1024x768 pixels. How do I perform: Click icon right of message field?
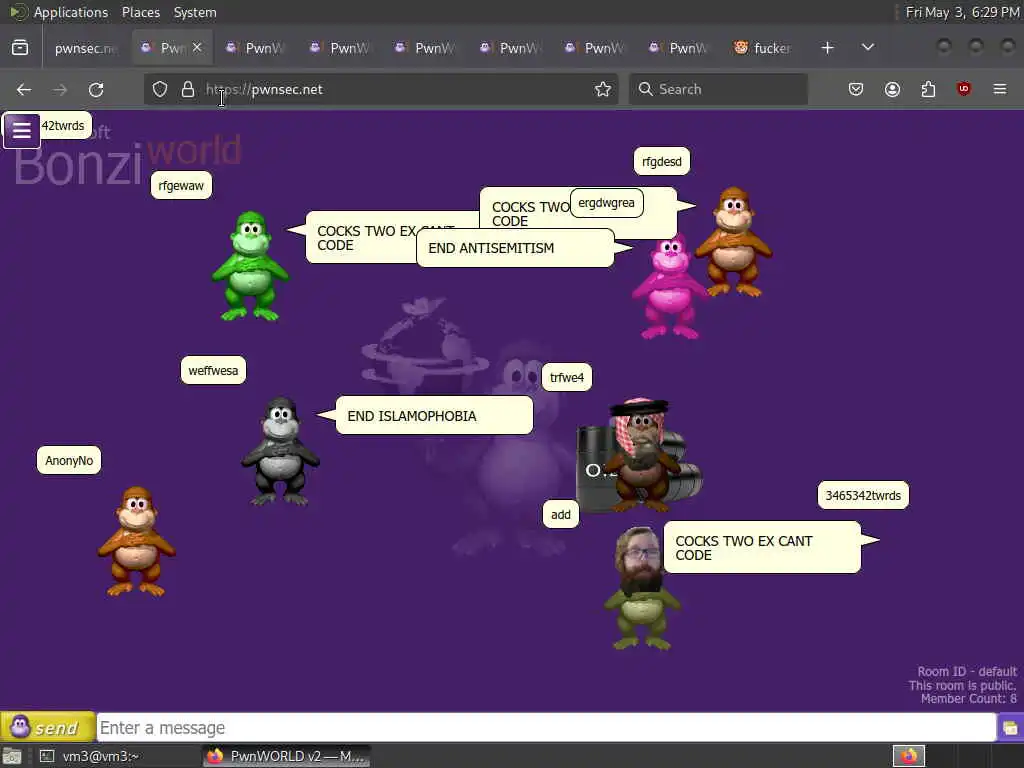tap(1010, 728)
